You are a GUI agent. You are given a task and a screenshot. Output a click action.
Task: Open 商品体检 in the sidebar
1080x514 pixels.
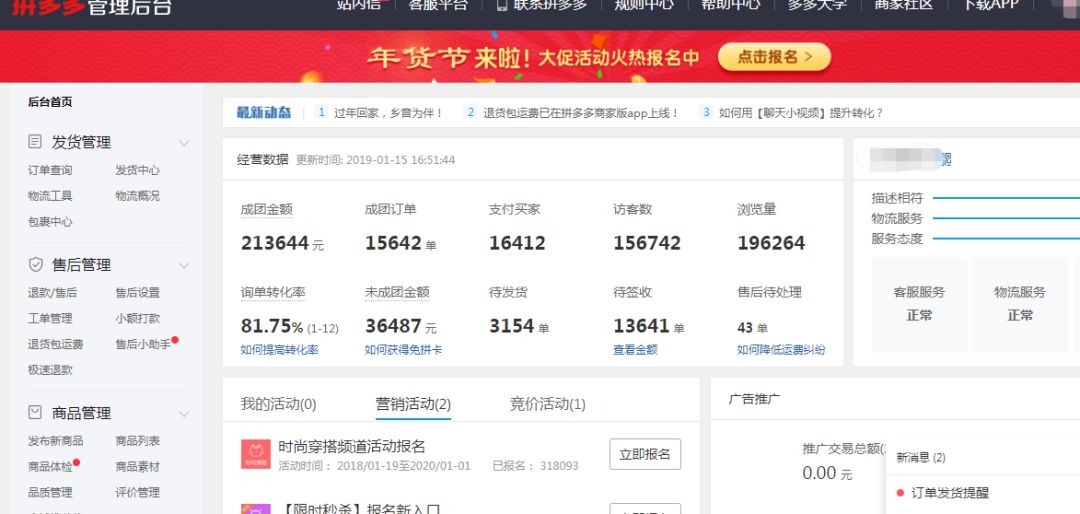pyautogui.click(x=50, y=467)
